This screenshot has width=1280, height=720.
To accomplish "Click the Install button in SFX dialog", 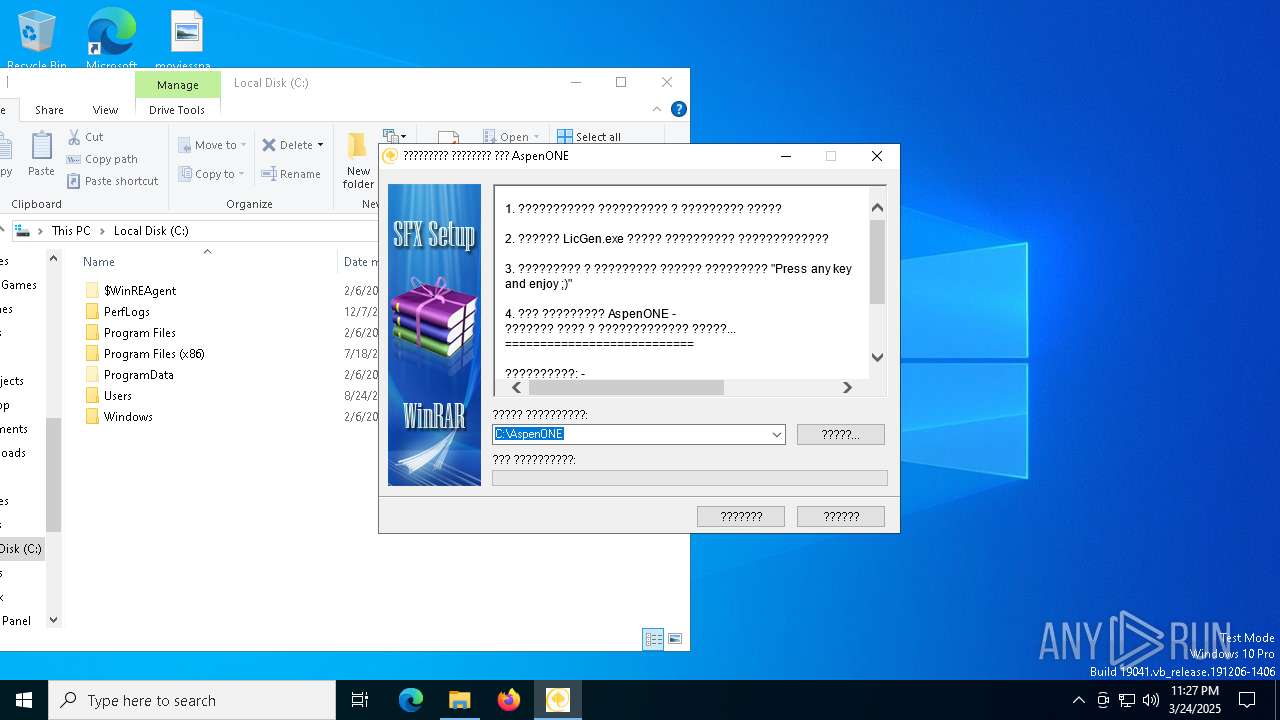I will 741,516.
